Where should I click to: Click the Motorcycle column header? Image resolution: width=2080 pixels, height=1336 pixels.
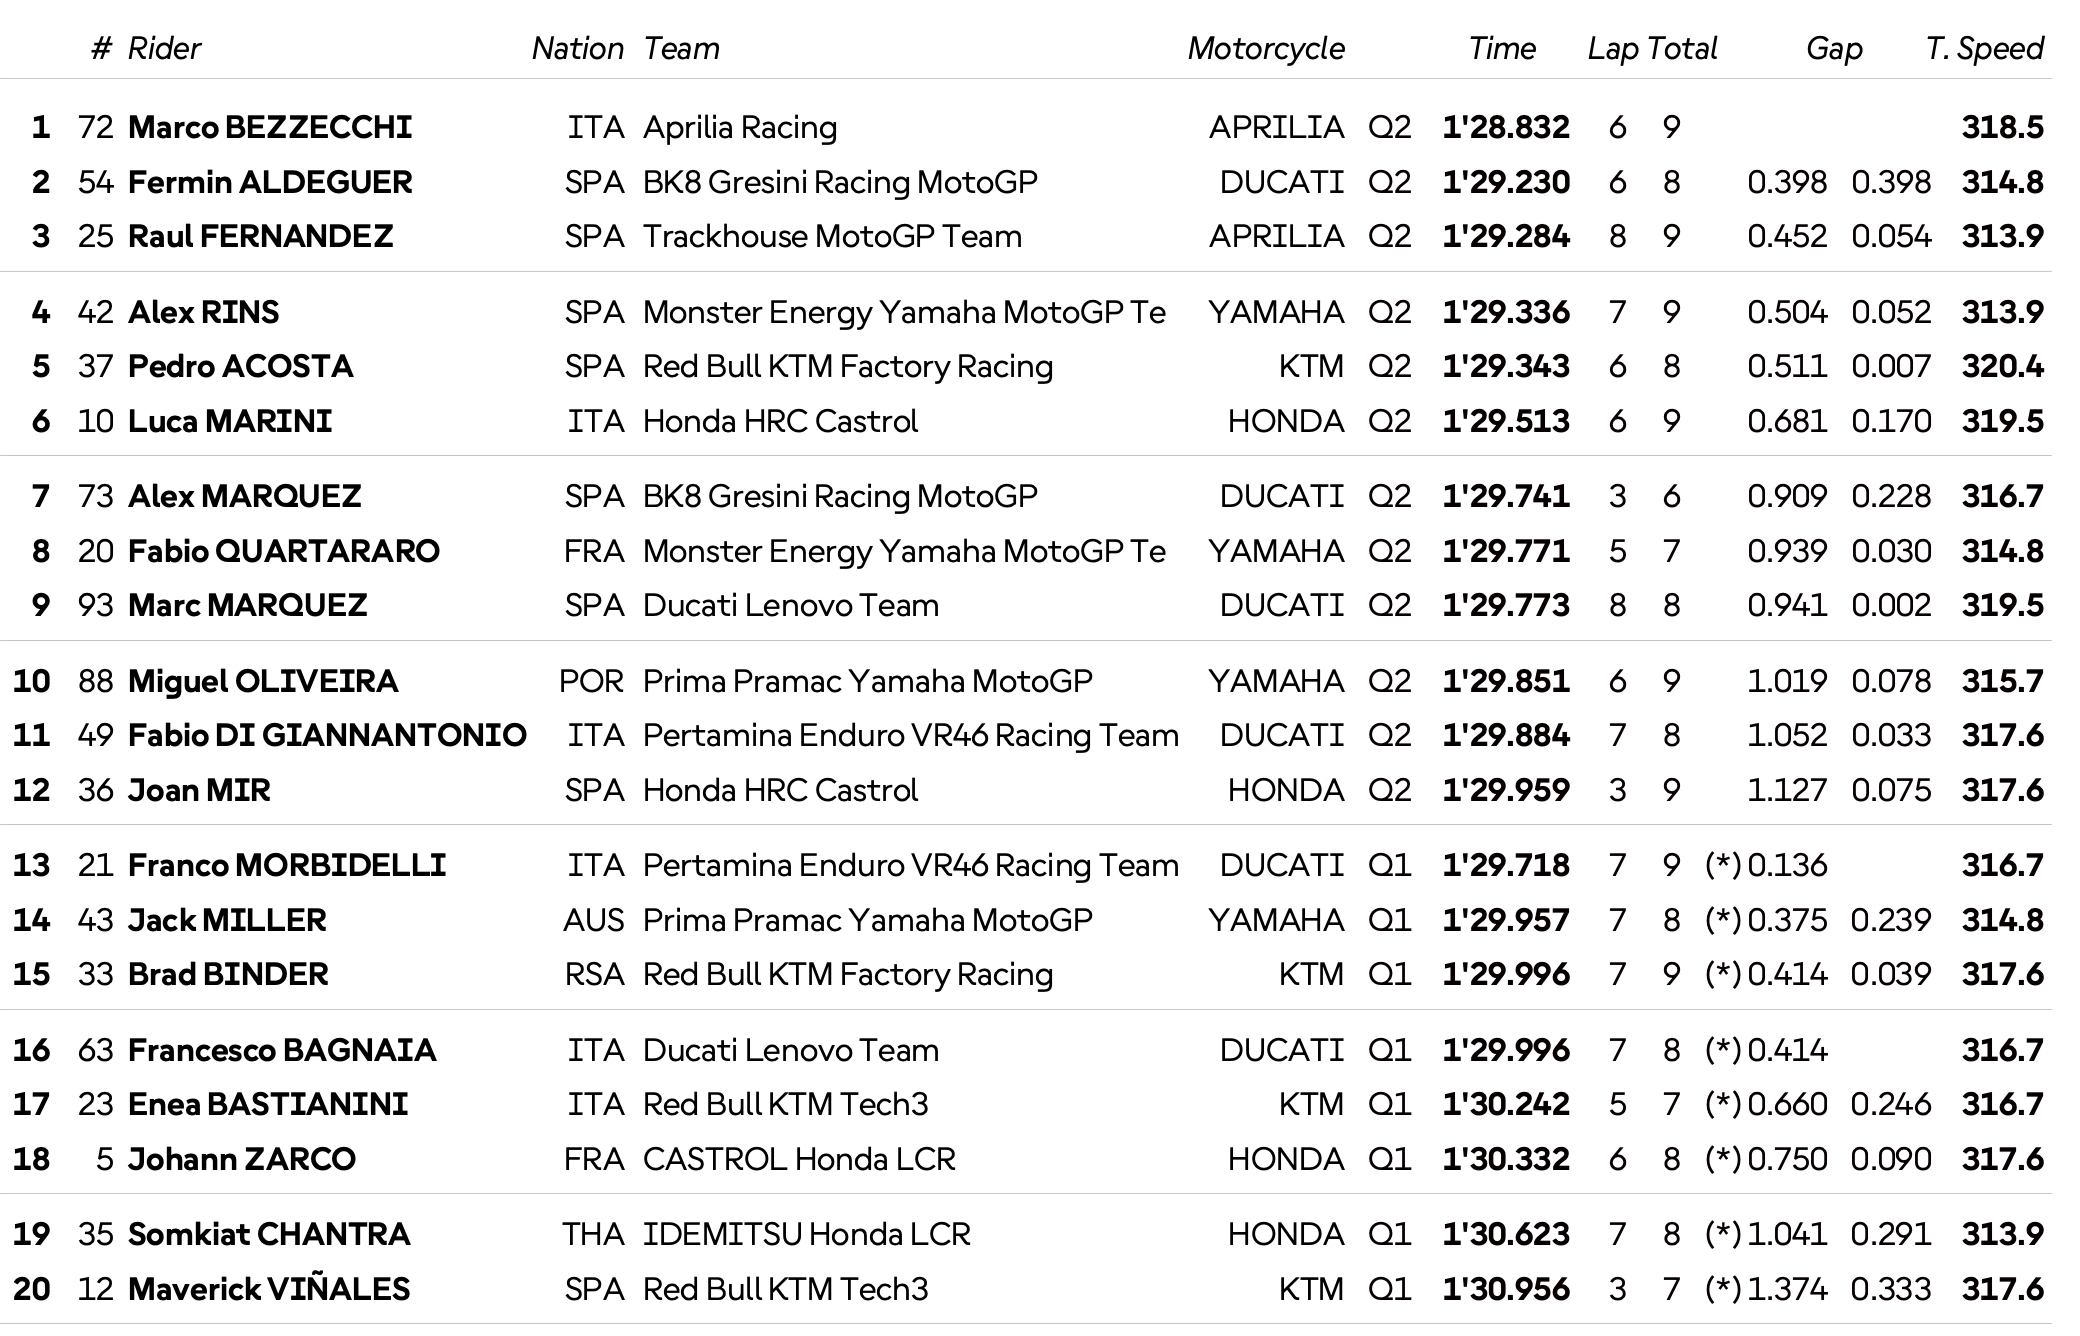(x=1265, y=48)
